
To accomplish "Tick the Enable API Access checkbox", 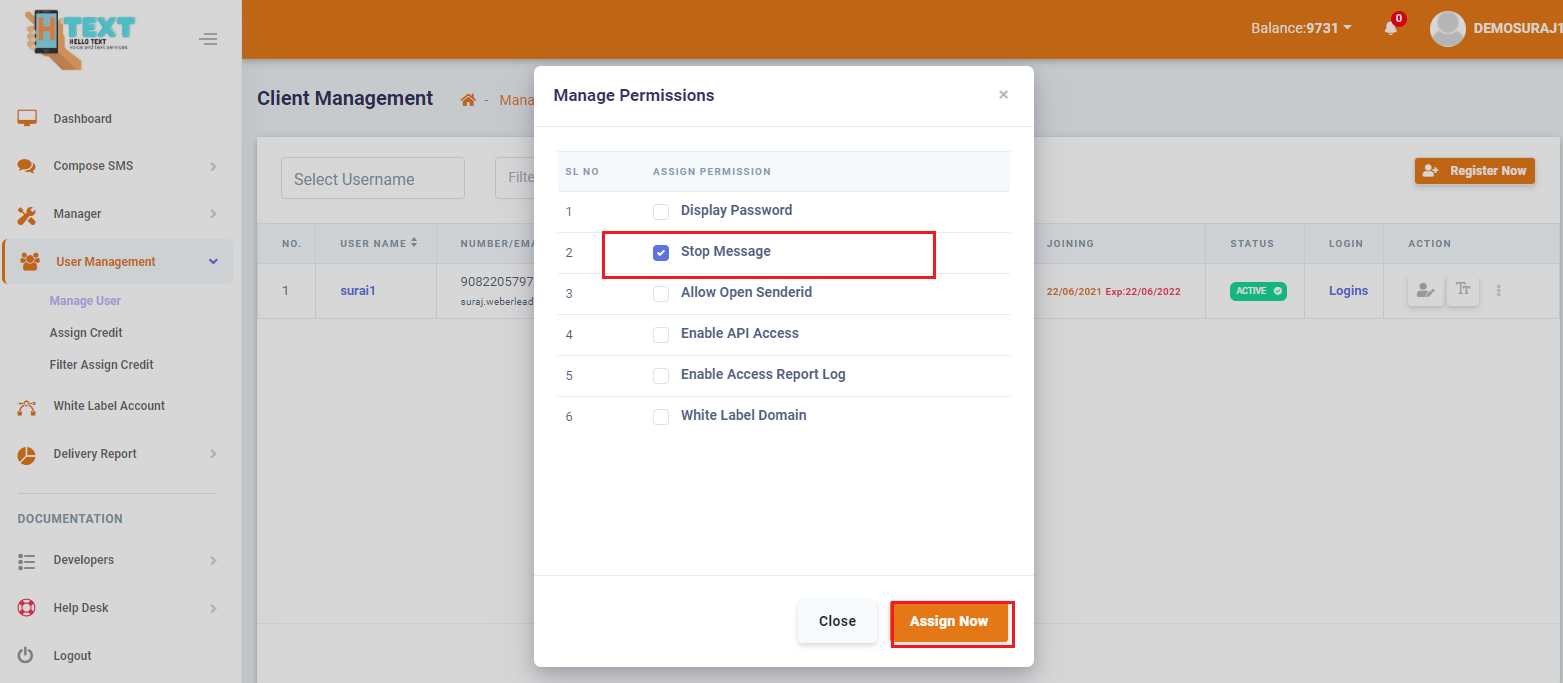I will (661, 334).
